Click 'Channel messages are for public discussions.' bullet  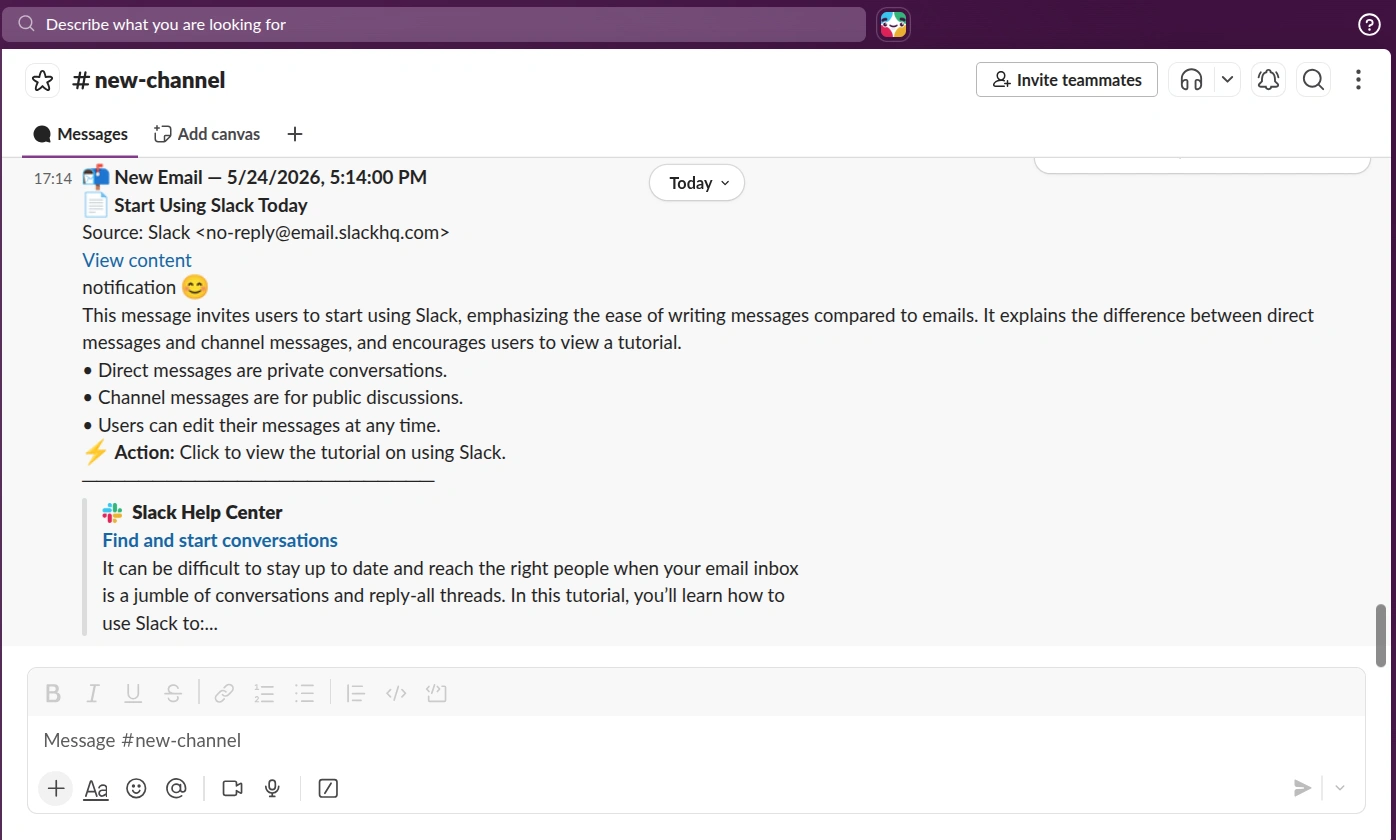272,397
